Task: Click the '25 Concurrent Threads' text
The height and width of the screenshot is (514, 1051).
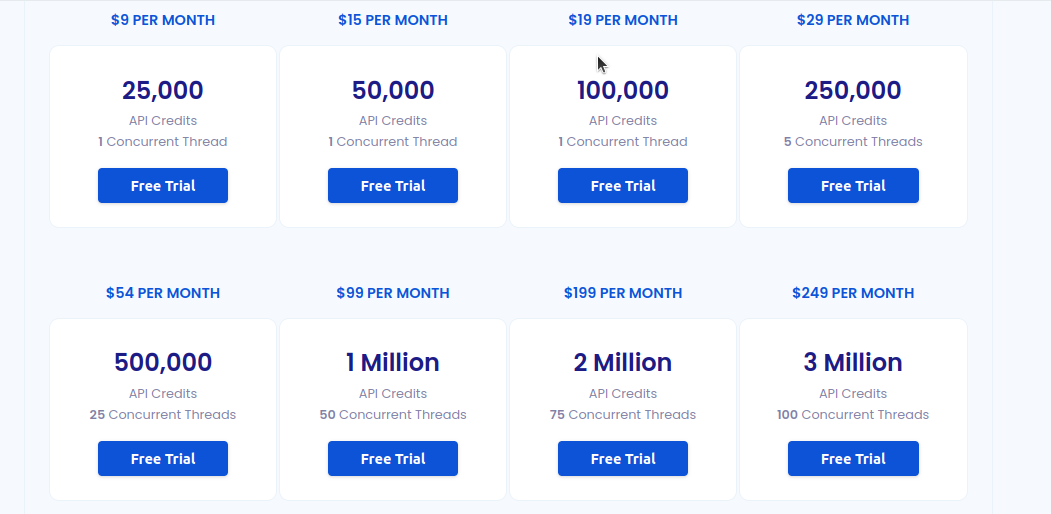Action: pos(163,415)
